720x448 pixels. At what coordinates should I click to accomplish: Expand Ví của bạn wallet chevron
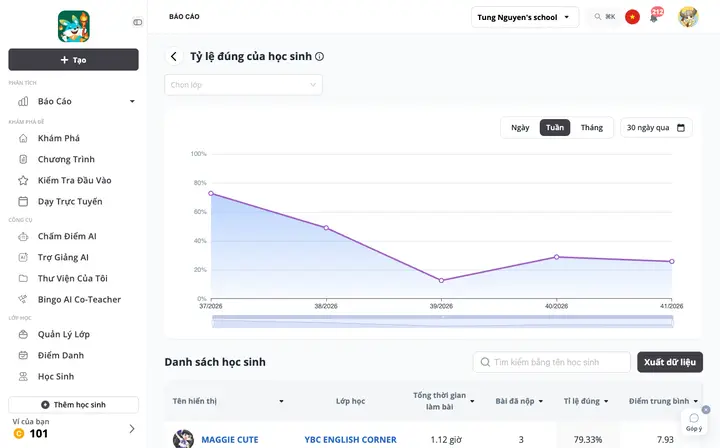[x=132, y=429]
